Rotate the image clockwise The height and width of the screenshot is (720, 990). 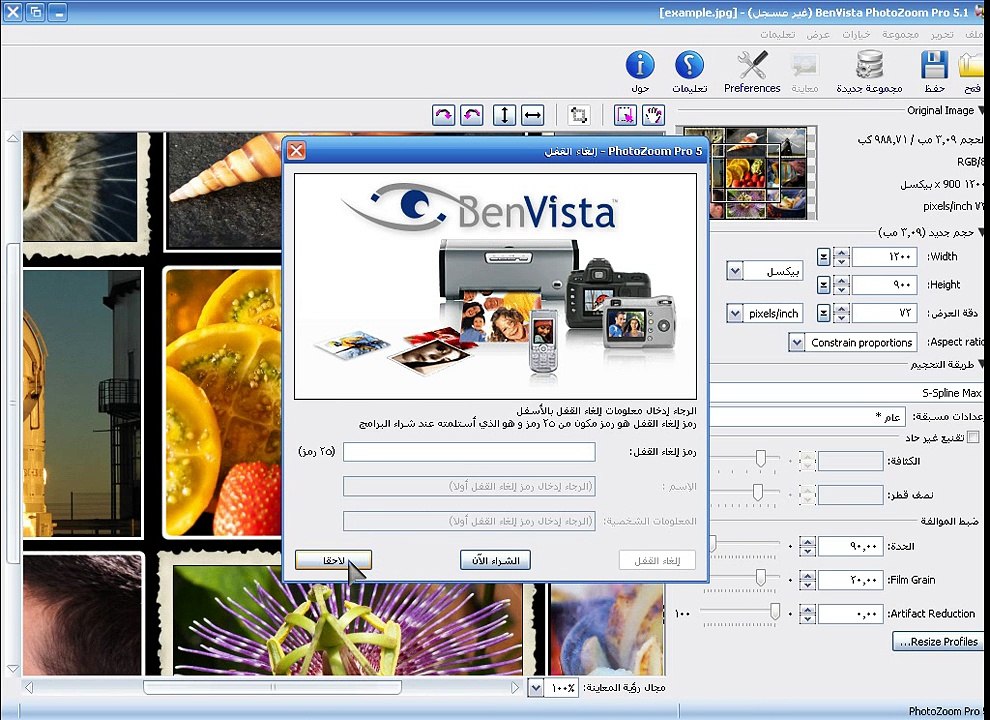(x=443, y=115)
